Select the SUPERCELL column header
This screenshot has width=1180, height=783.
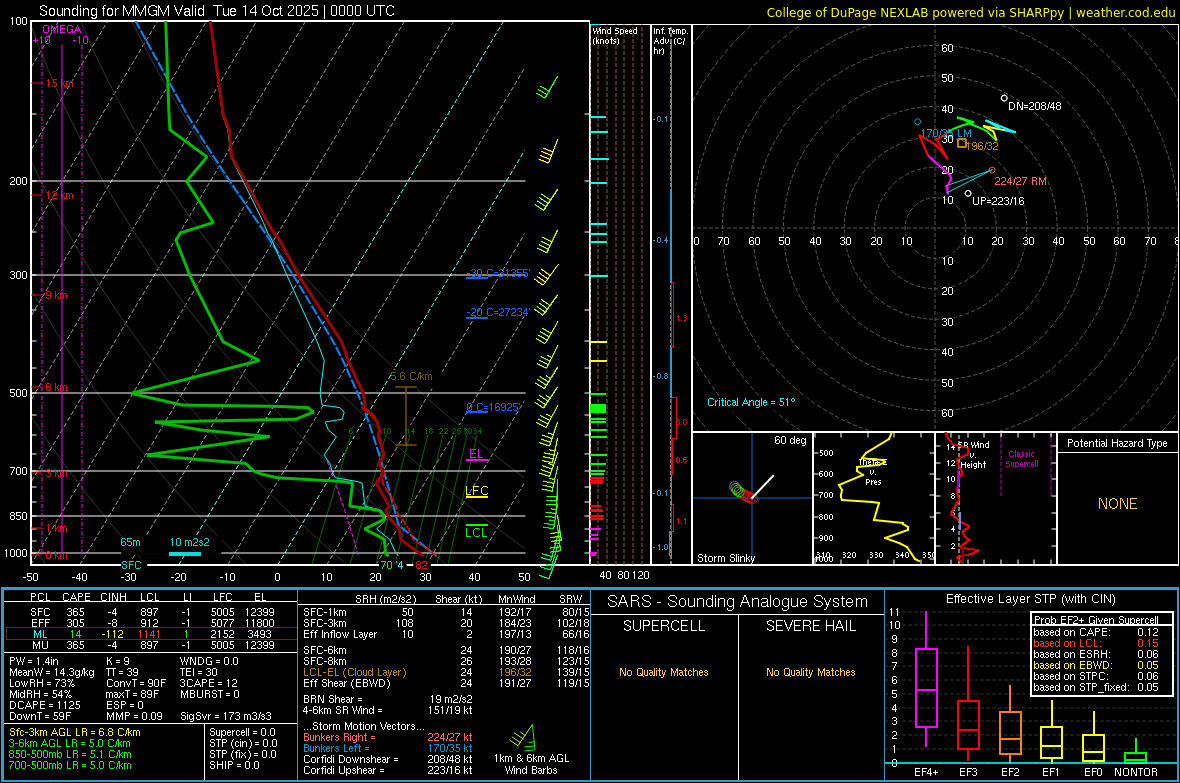(x=664, y=626)
